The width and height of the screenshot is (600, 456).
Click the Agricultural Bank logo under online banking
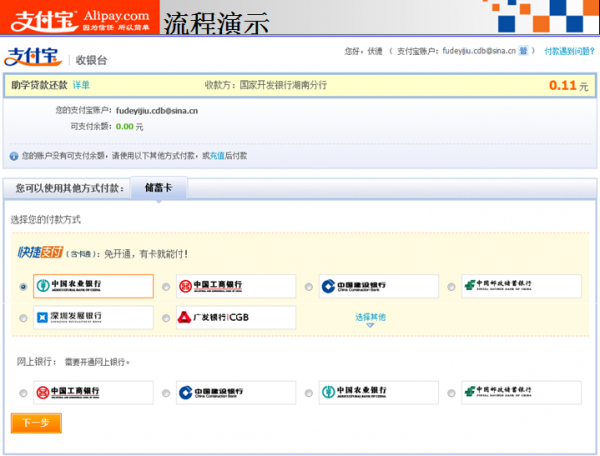click(379, 392)
